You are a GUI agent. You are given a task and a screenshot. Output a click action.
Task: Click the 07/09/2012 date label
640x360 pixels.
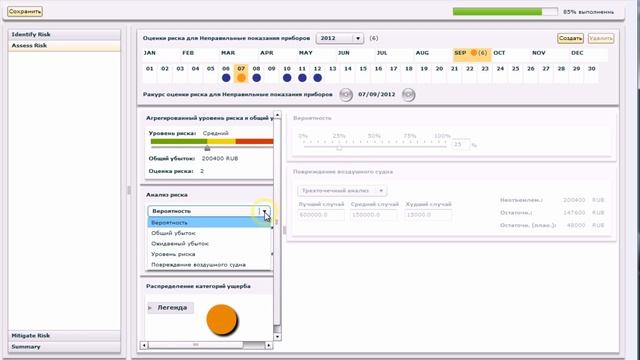377,94
